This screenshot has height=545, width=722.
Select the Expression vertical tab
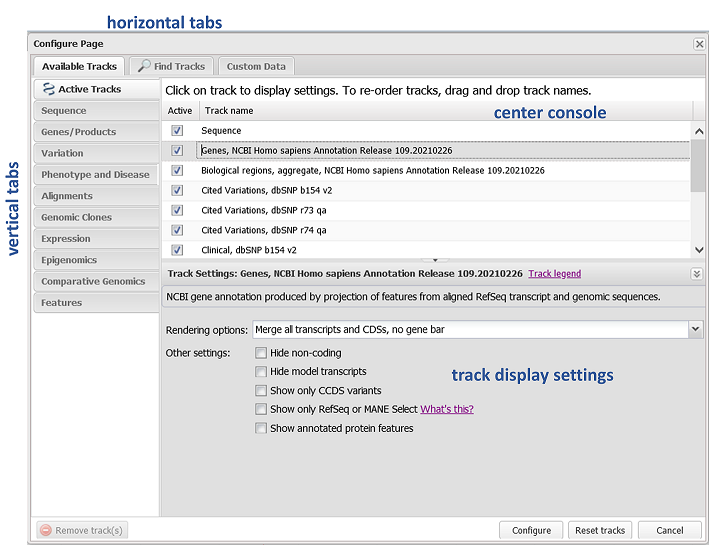pyautogui.click(x=96, y=239)
